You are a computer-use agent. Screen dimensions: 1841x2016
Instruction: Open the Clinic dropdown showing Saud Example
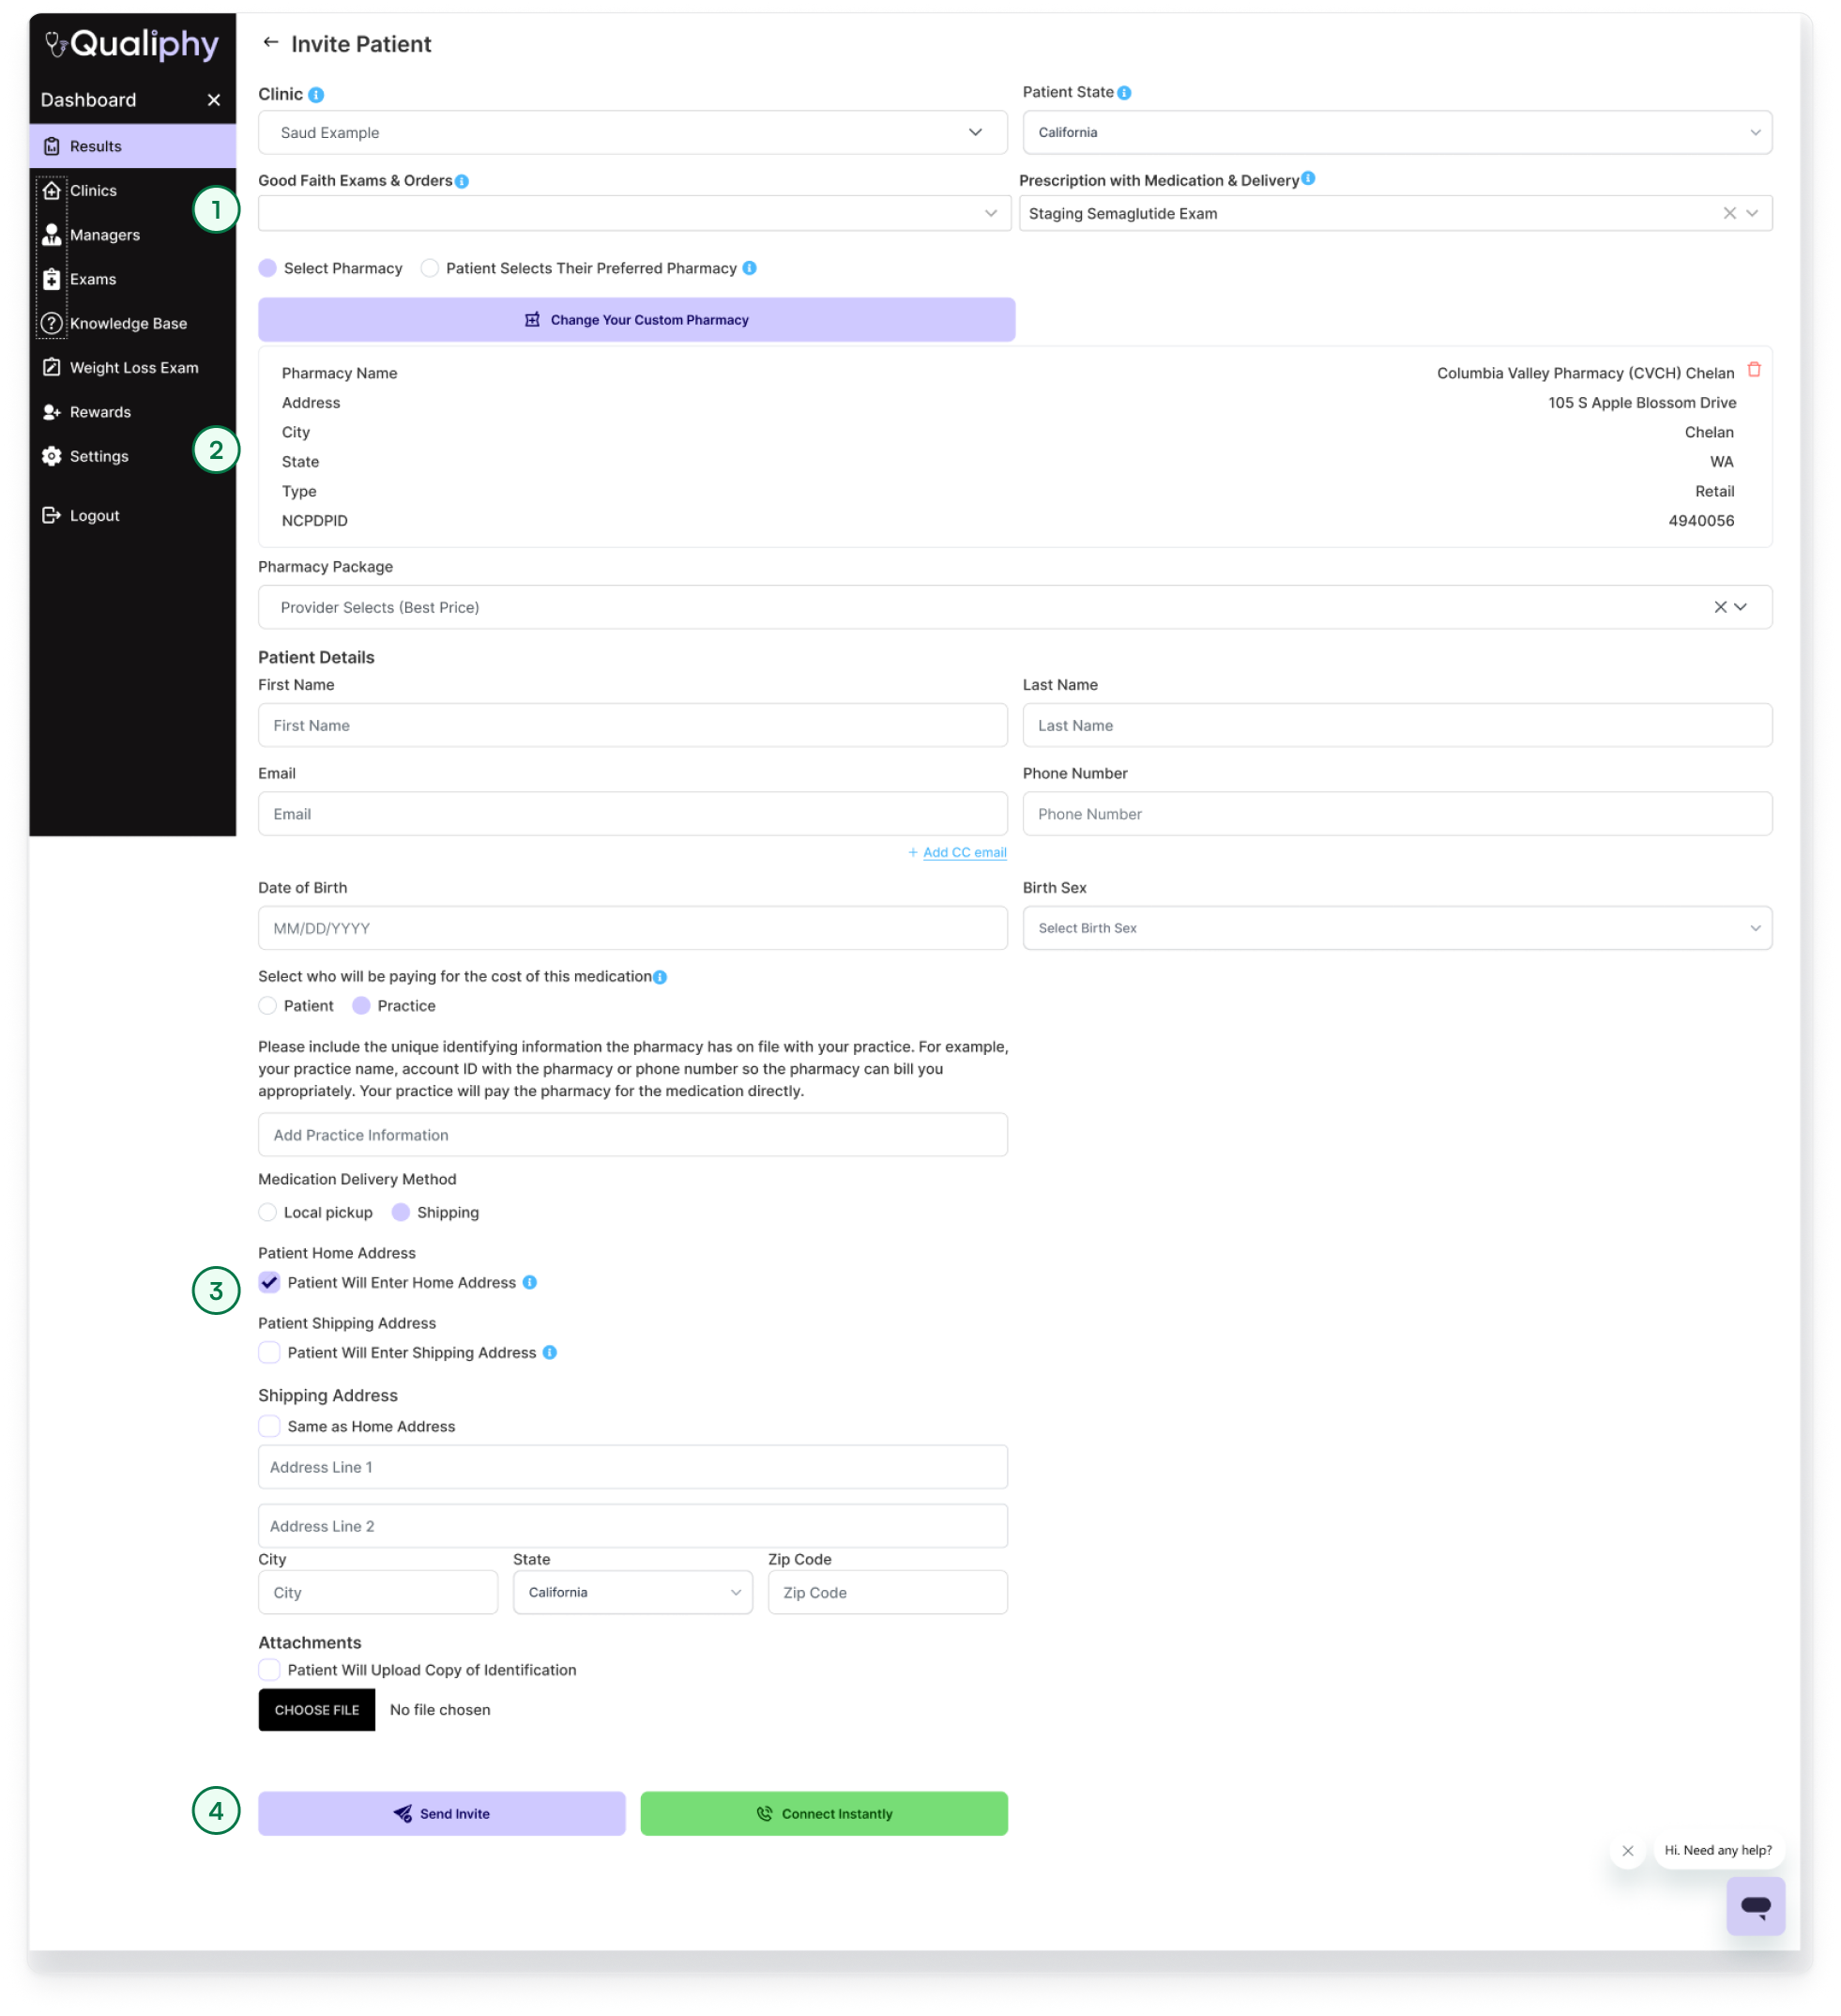632,132
